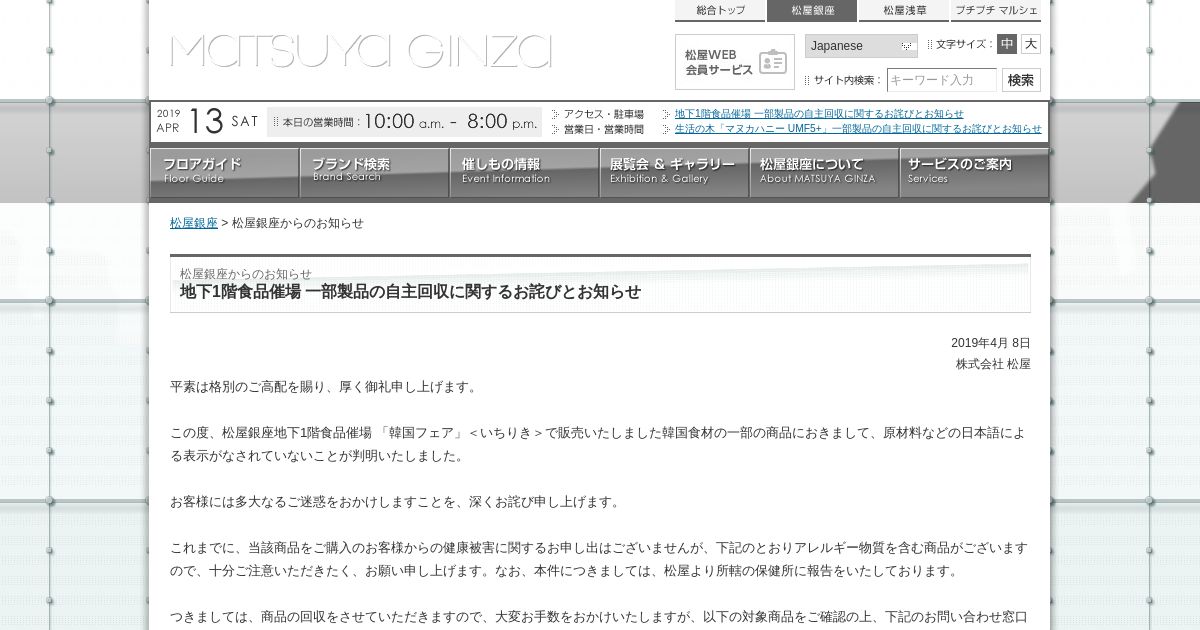Click the date 13 SAT text
Image resolution: width=1200 pixels, height=630 pixels.
click(x=223, y=121)
